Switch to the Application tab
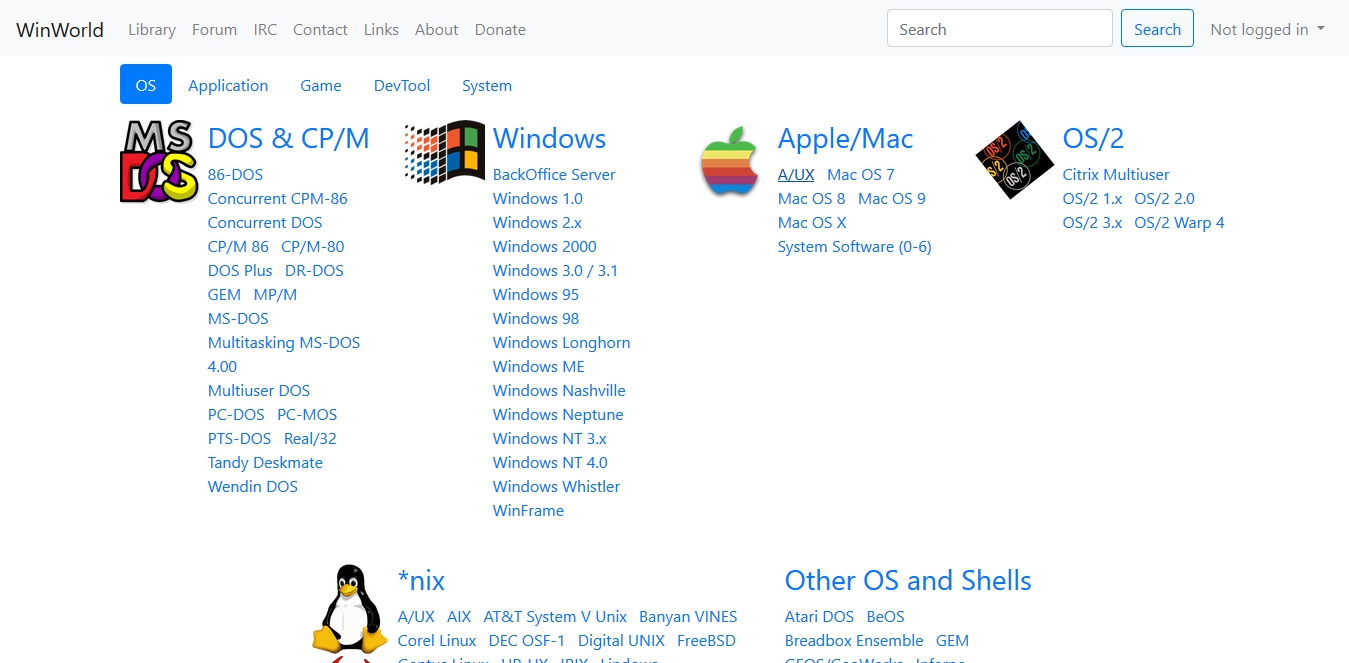The image size is (1349, 663). 228,85
